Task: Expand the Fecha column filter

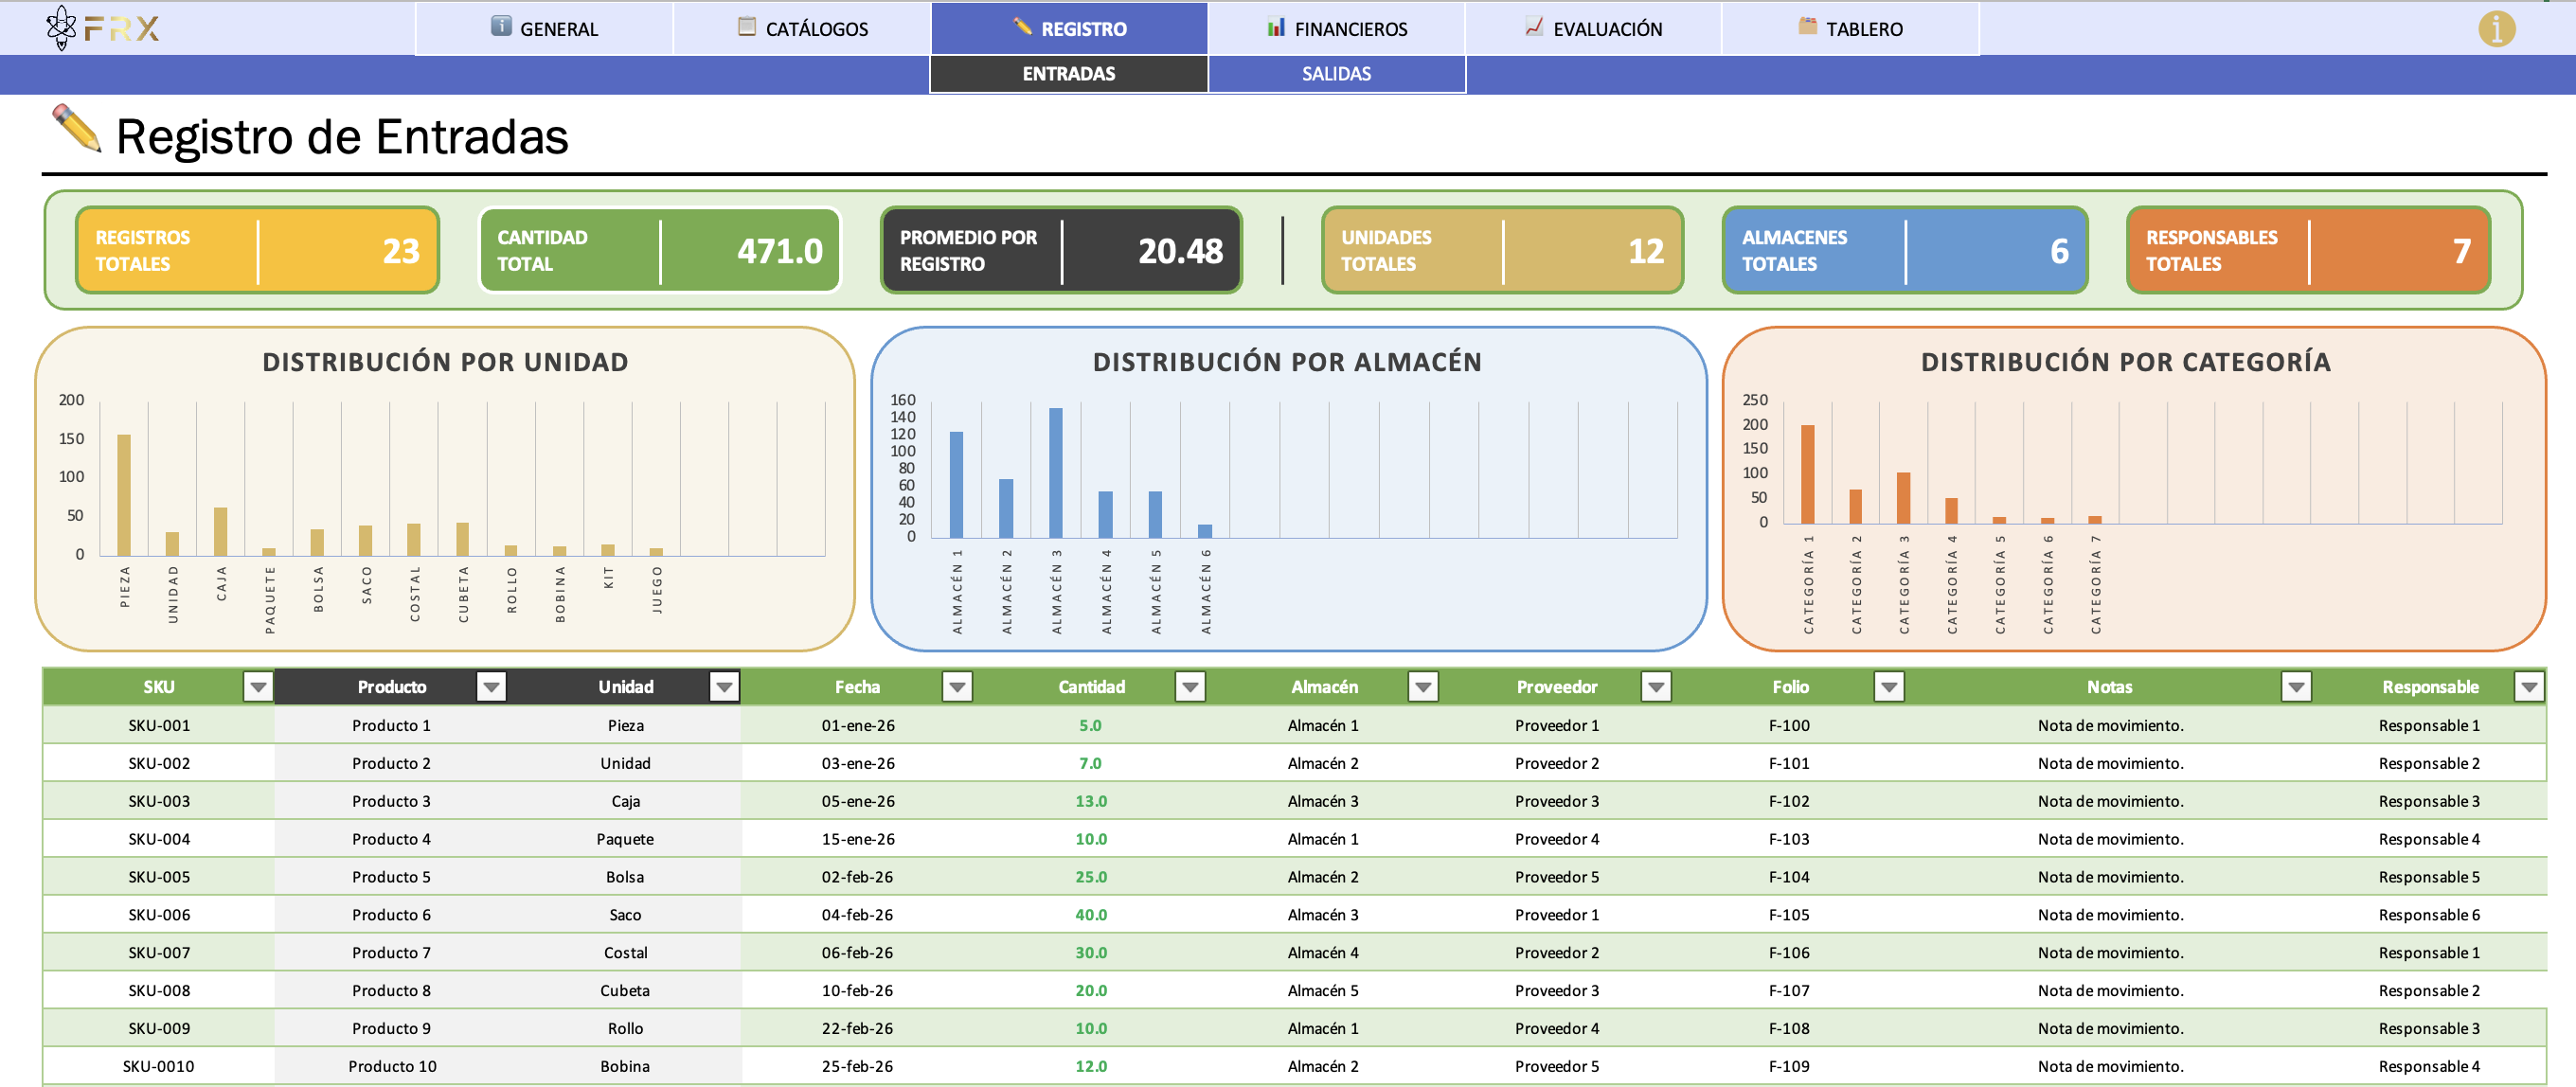Action: click(x=957, y=687)
